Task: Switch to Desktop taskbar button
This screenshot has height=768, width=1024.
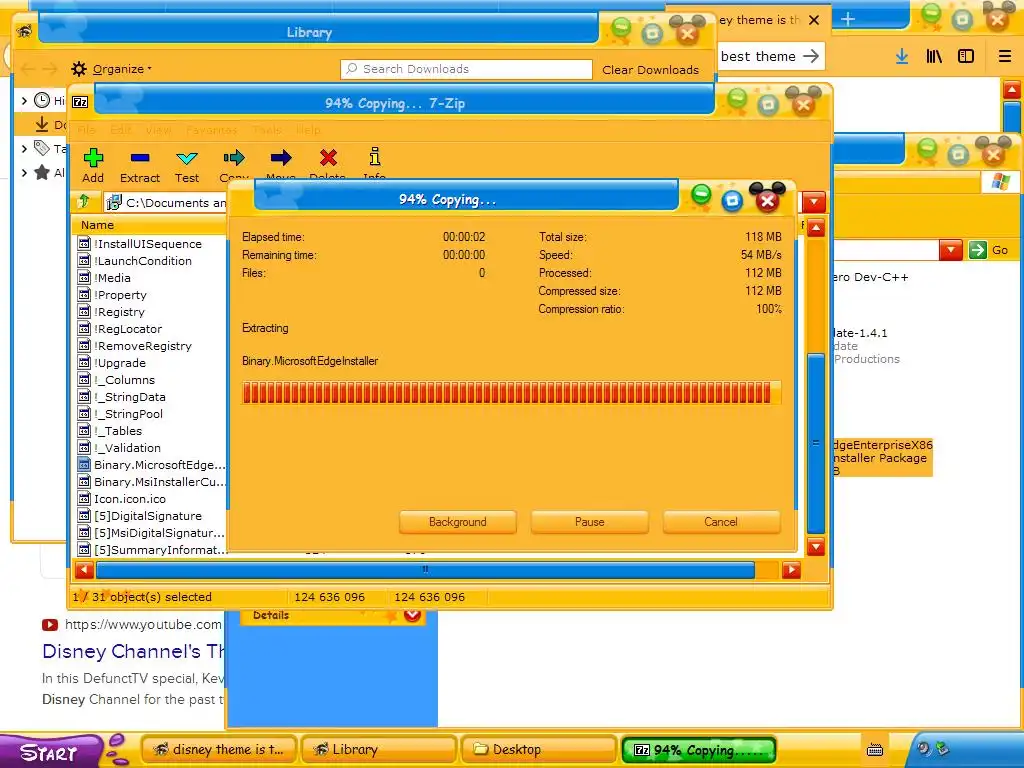Action: [x=538, y=750]
